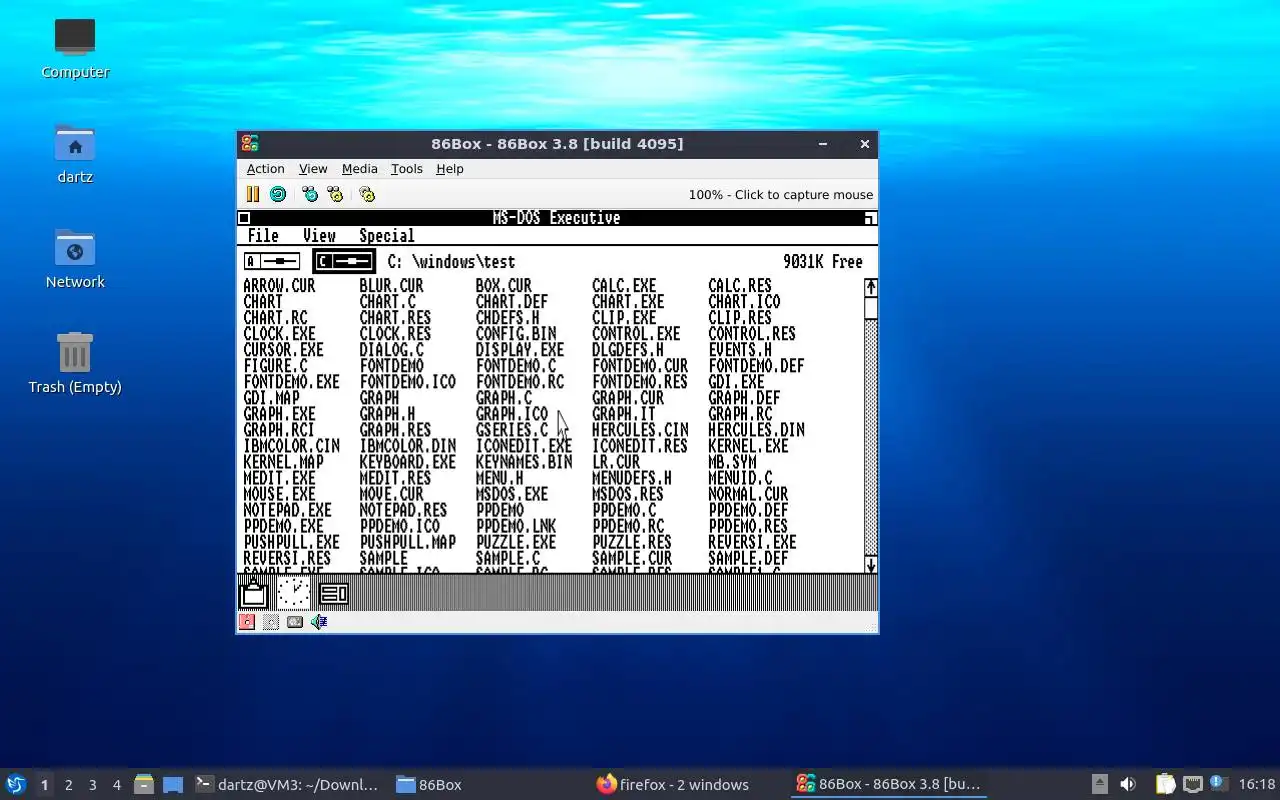
Task: Select the file NOTEPAD.EXE
Action: (x=287, y=510)
